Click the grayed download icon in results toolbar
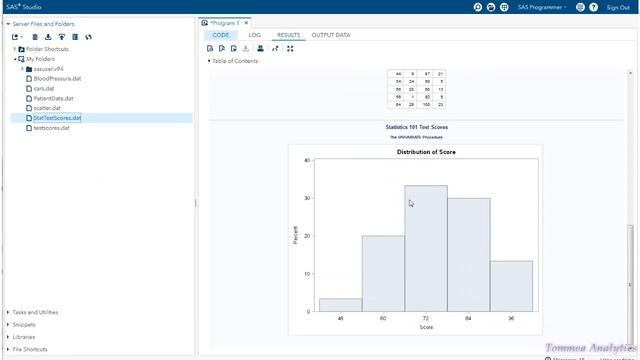This screenshot has width=640, height=360. pyautogui.click(x=246, y=49)
